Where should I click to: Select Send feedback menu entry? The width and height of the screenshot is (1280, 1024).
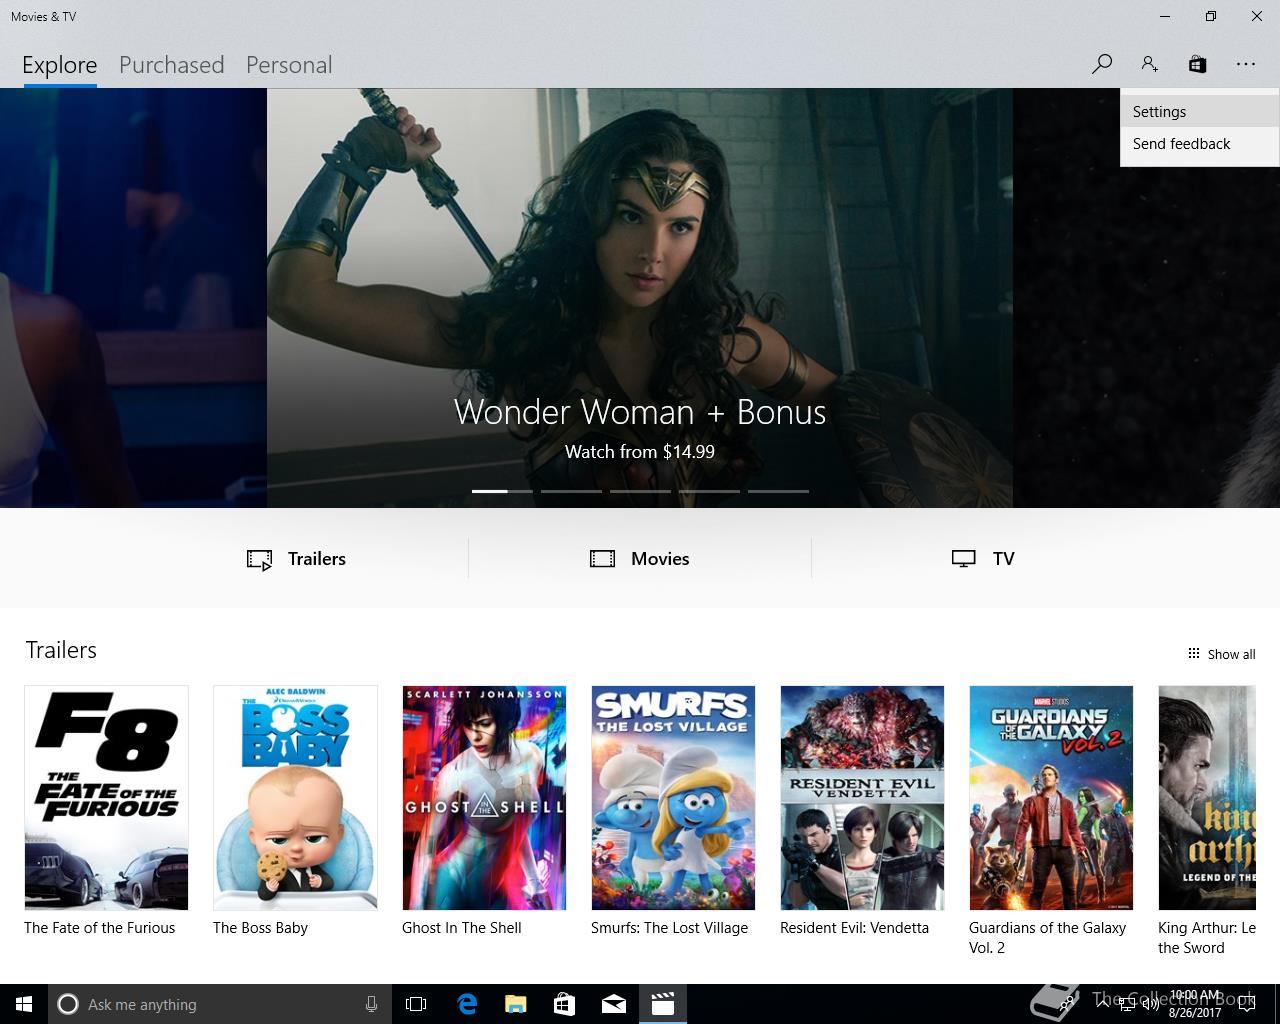[x=1200, y=144]
